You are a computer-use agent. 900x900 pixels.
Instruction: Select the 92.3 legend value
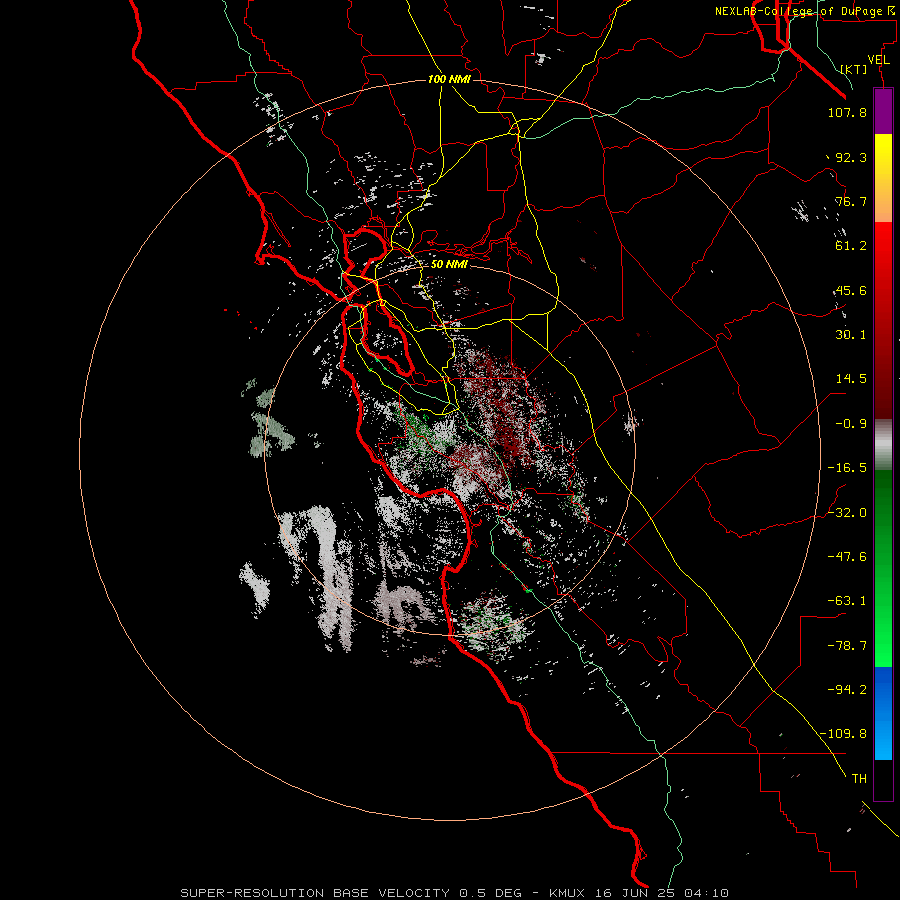pos(851,157)
